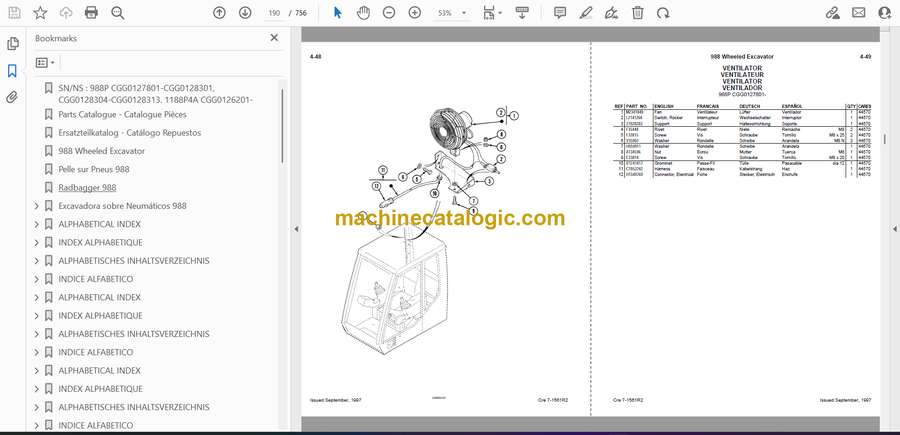Viewport: 900px width, 435px height.
Task: Open the Print dialog
Action: pos(91,13)
